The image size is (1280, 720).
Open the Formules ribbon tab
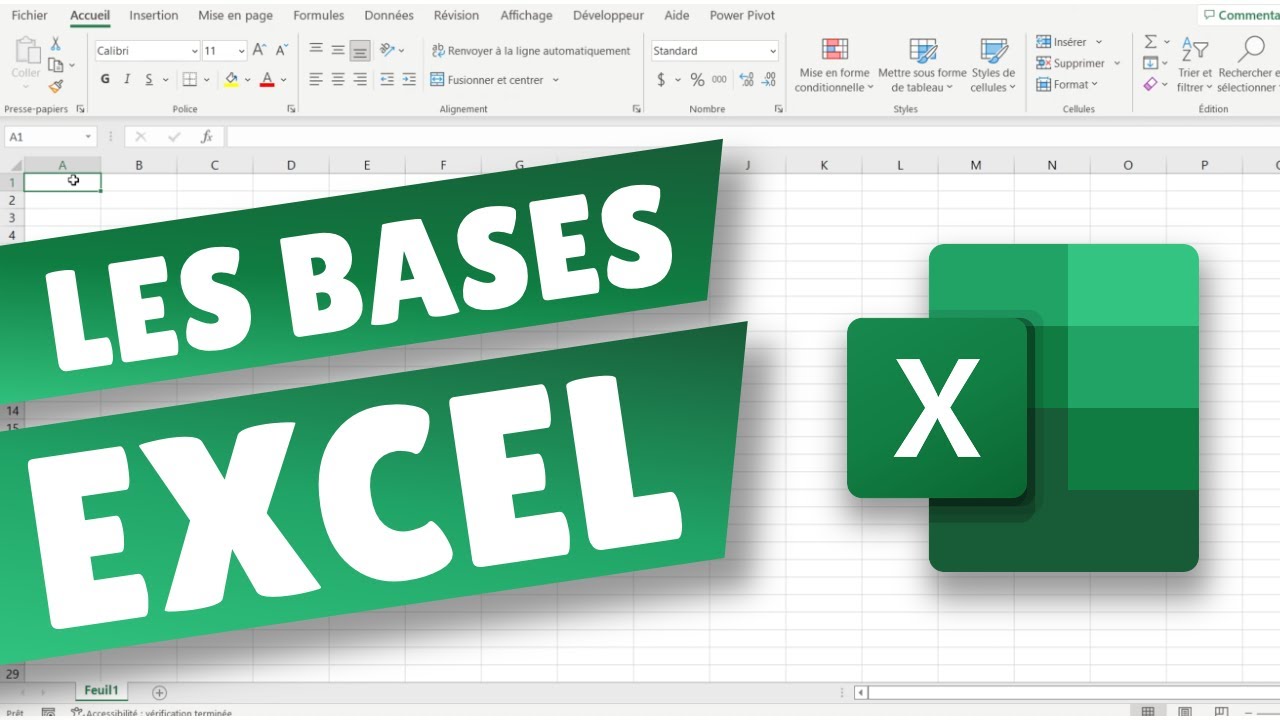(x=318, y=15)
